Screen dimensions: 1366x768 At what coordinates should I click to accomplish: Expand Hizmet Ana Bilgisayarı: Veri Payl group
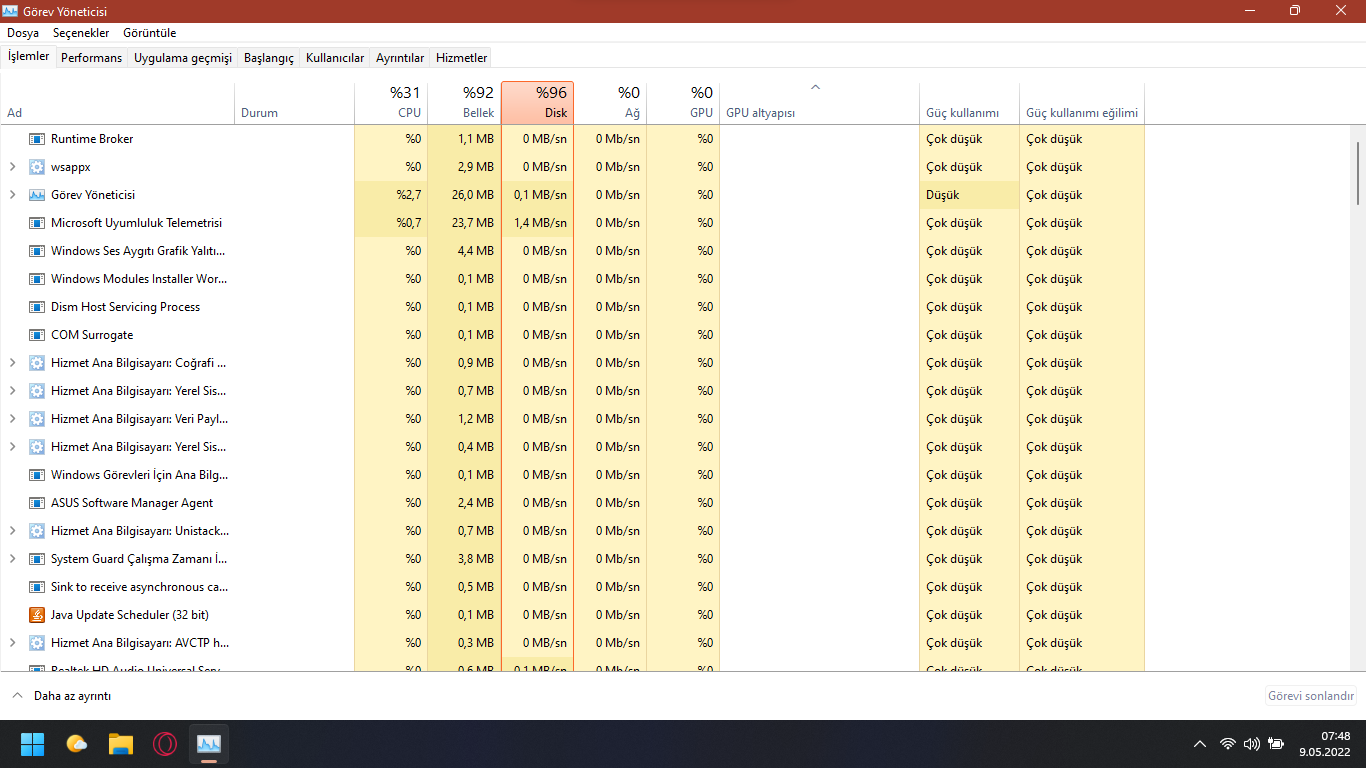[12, 419]
